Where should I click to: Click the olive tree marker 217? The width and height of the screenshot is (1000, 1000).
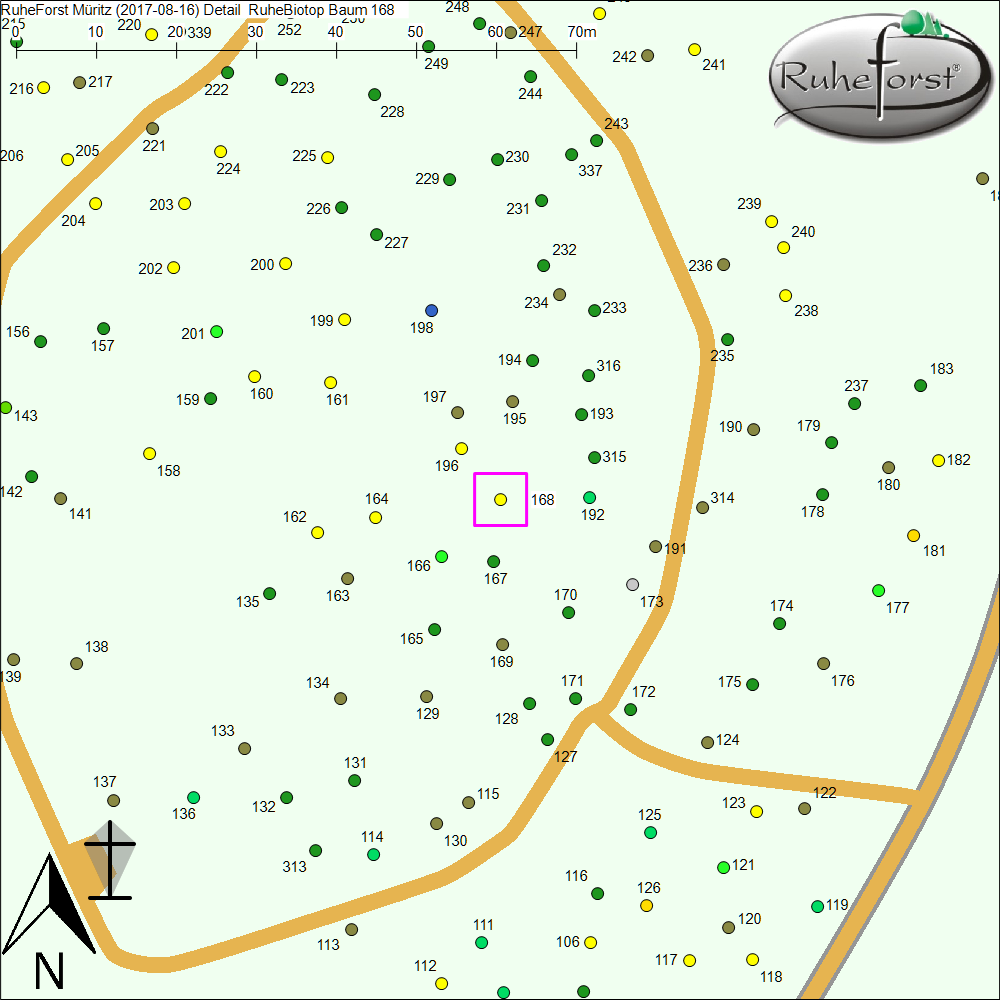pos(79,82)
